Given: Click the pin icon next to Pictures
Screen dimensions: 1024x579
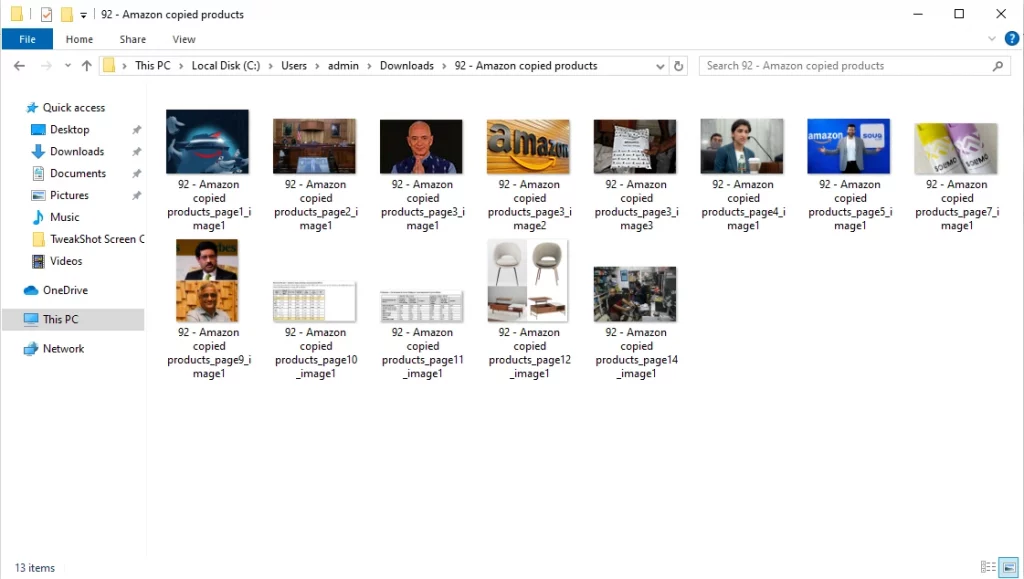Looking at the screenshot, I should click(136, 195).
